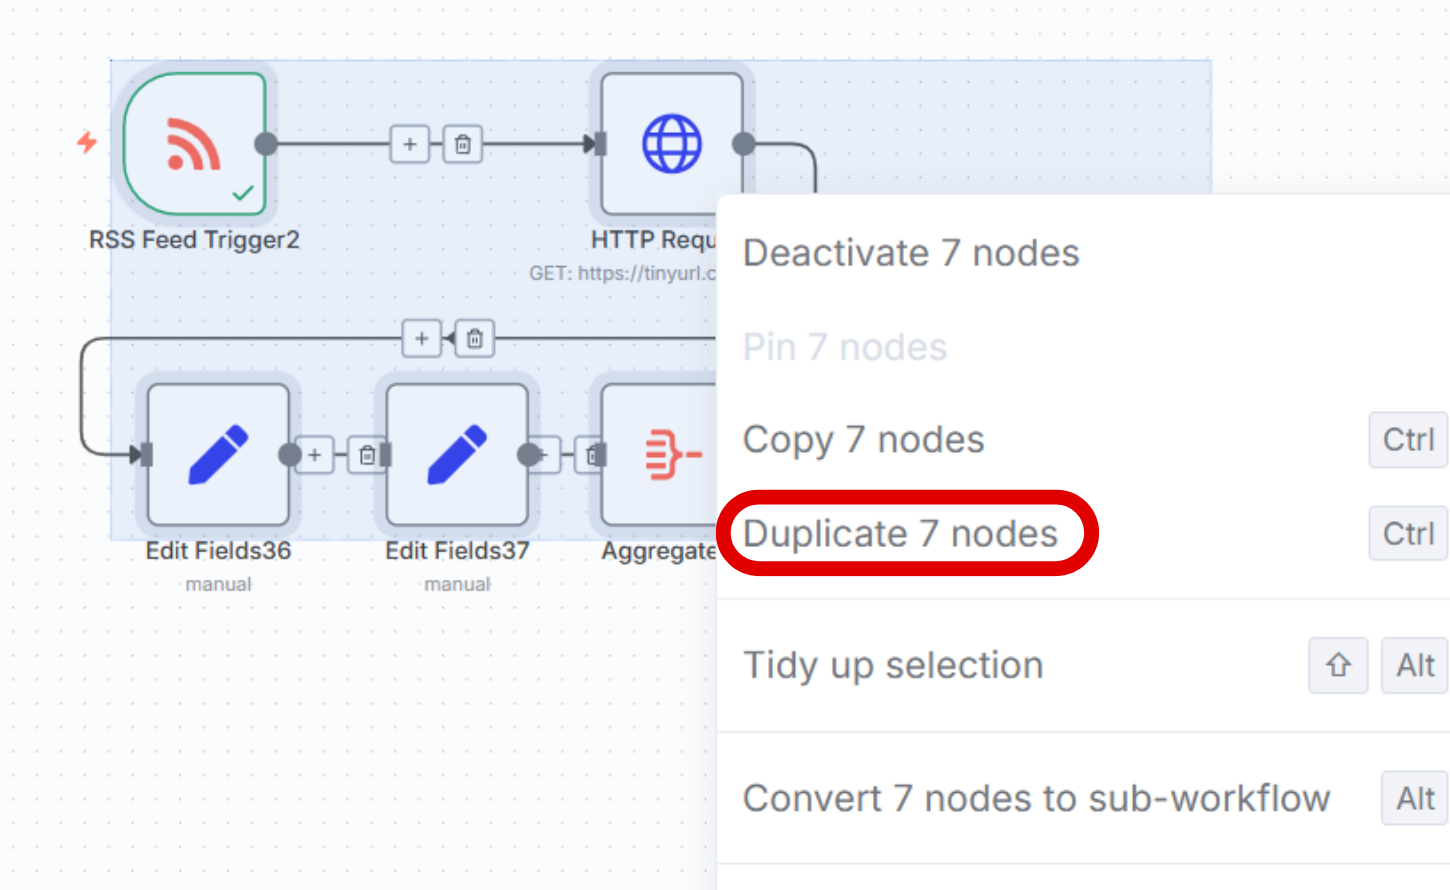
Task: Add node between RSS trigger and HTTP Request
Action: [410, 144]
